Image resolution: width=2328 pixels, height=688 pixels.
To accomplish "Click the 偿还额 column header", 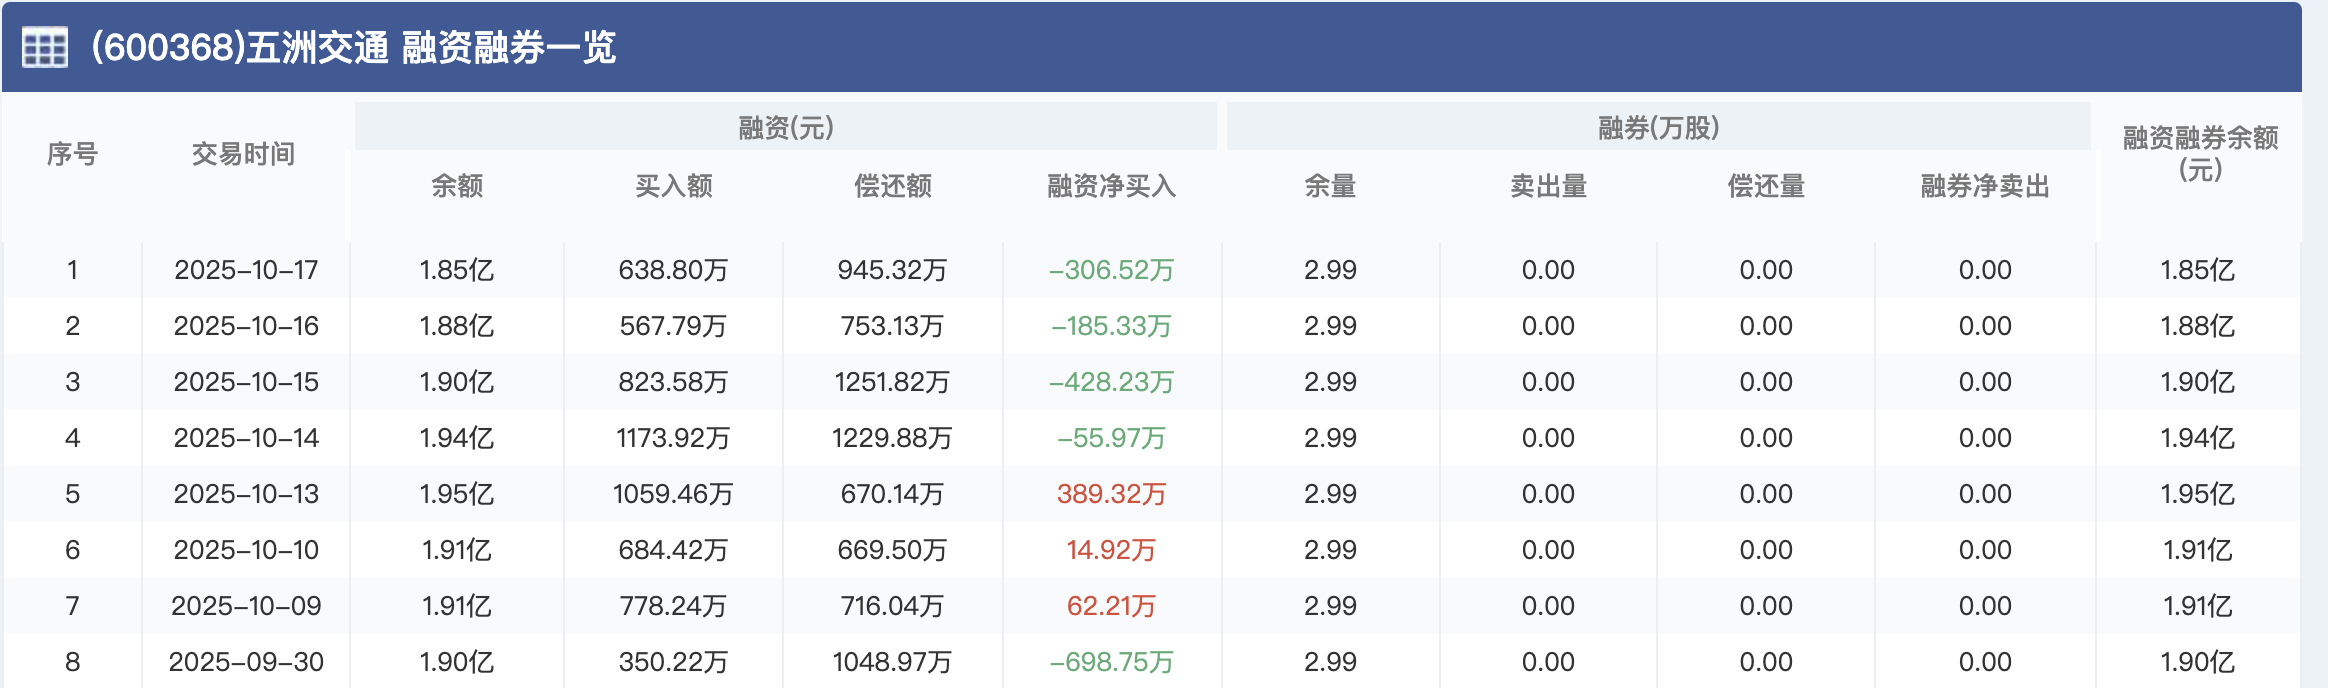I will point(892,186).
